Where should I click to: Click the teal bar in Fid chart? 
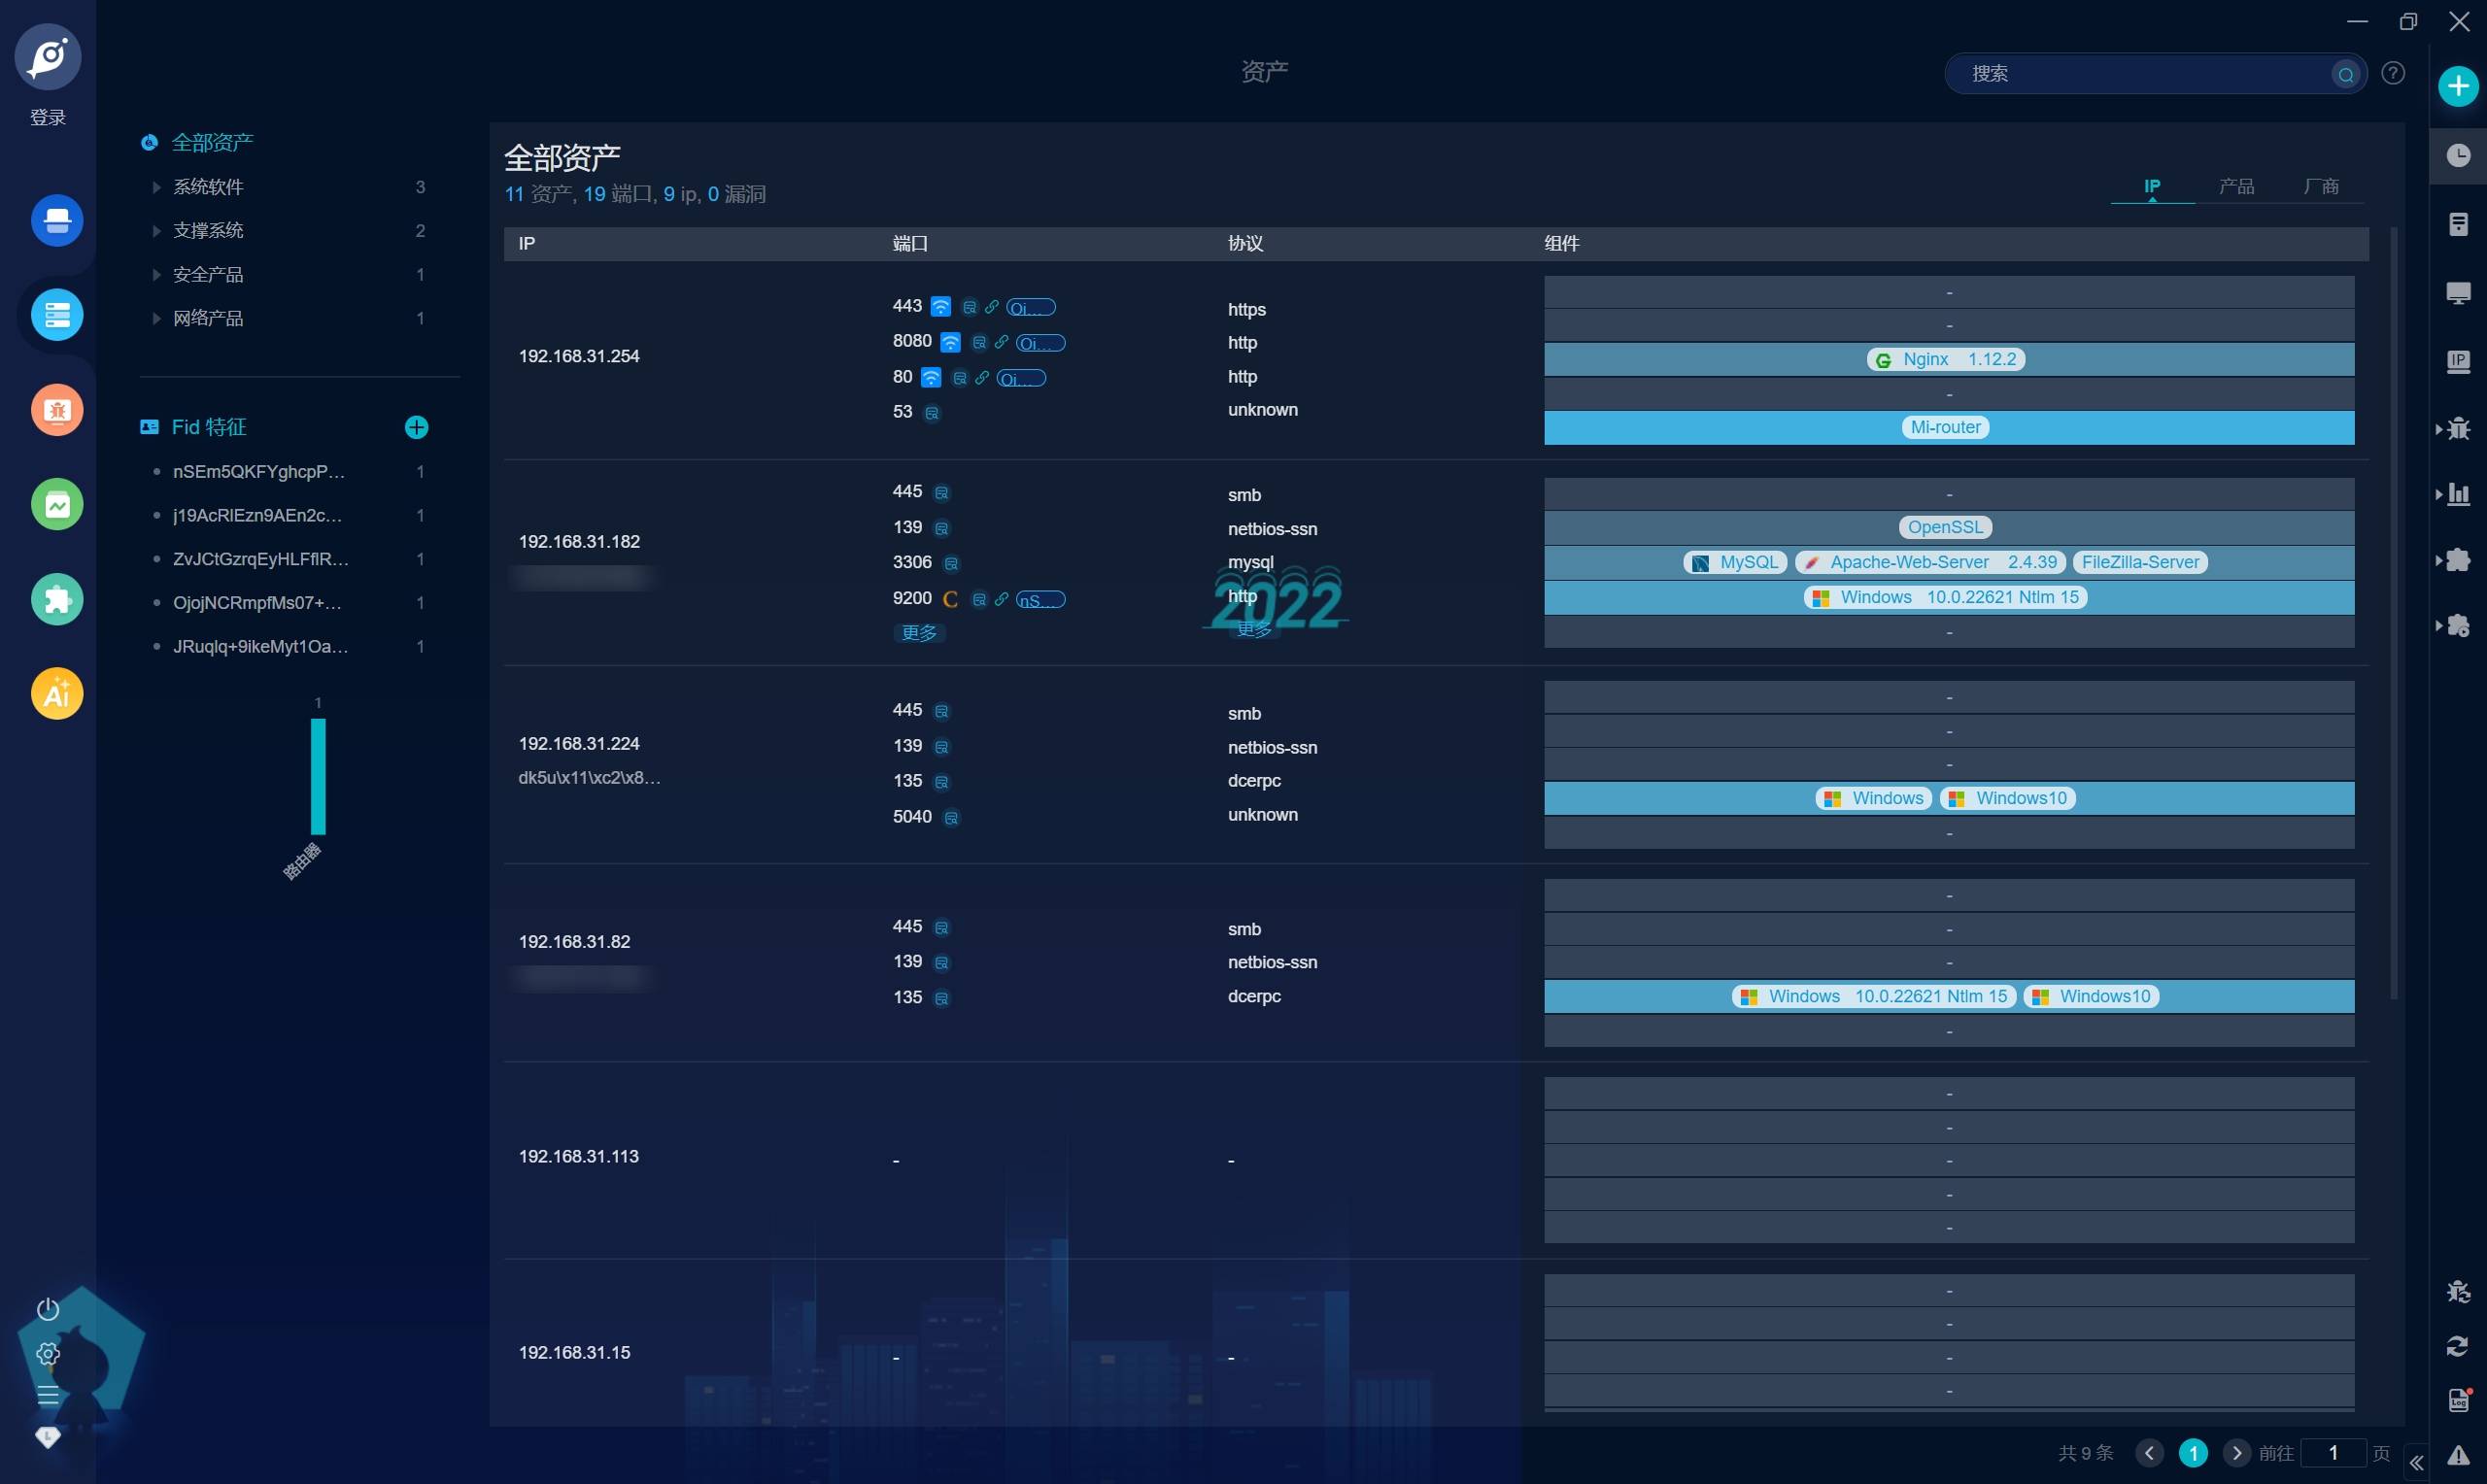click(318, 776)
